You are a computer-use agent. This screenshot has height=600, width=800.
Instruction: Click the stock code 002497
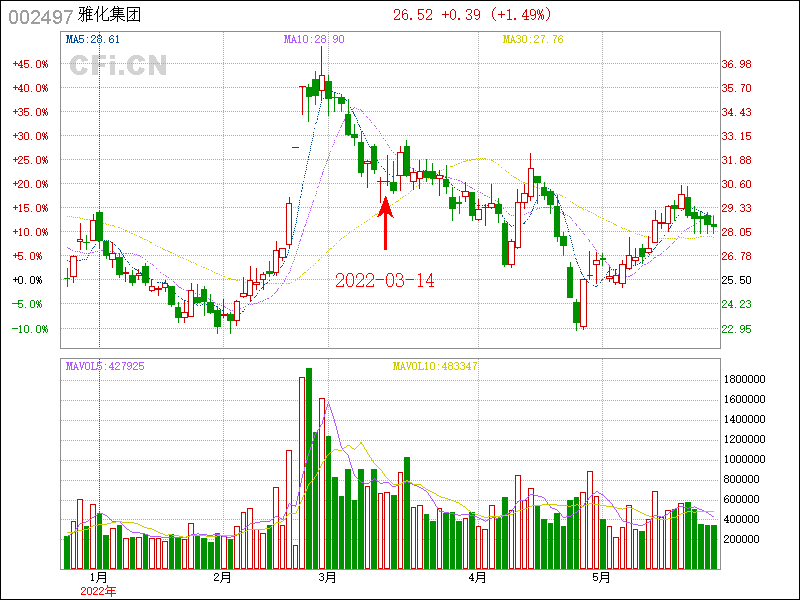pos(41,17)
